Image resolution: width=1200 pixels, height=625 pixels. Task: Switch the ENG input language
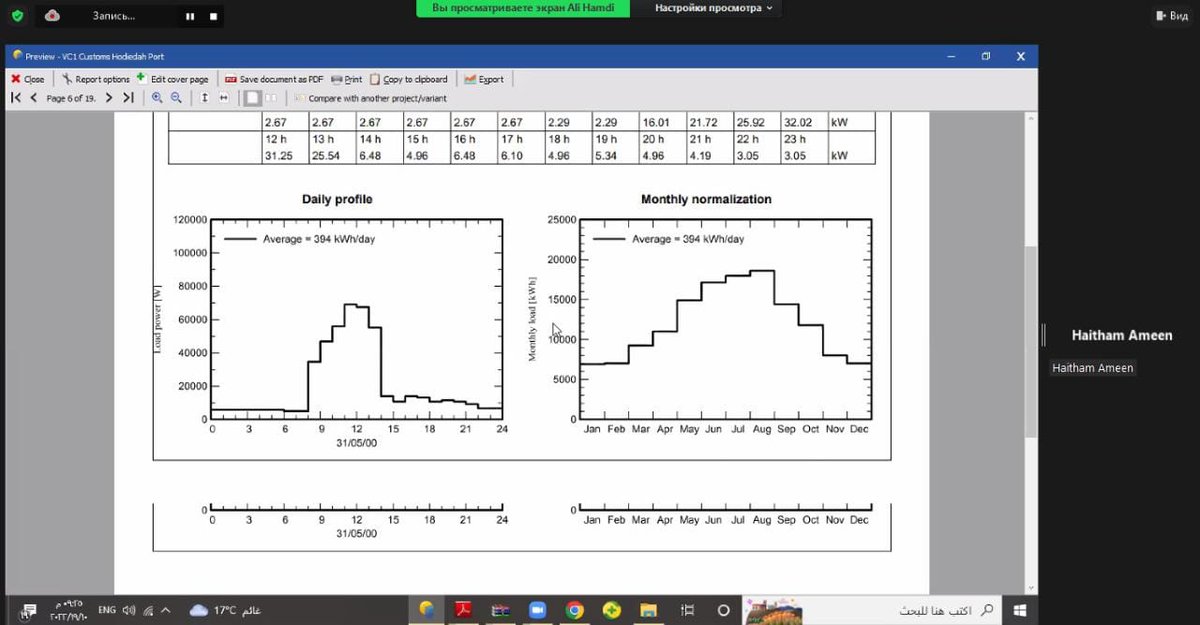pos(107,610)
